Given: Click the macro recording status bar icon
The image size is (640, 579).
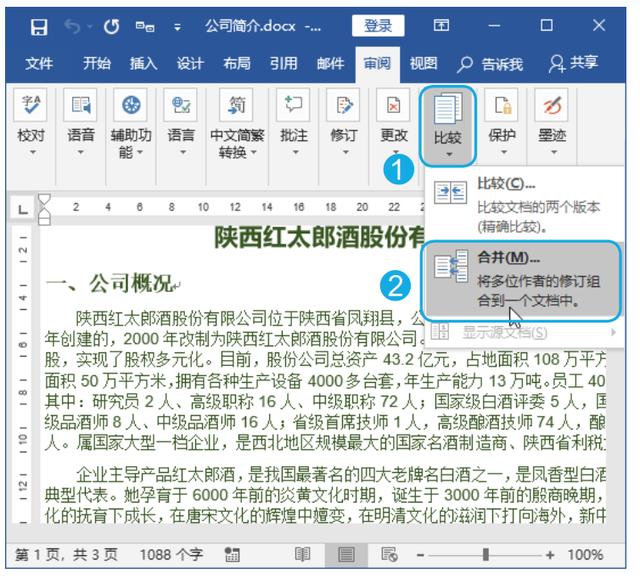Looking at the screenshot, I should point(233,555).
